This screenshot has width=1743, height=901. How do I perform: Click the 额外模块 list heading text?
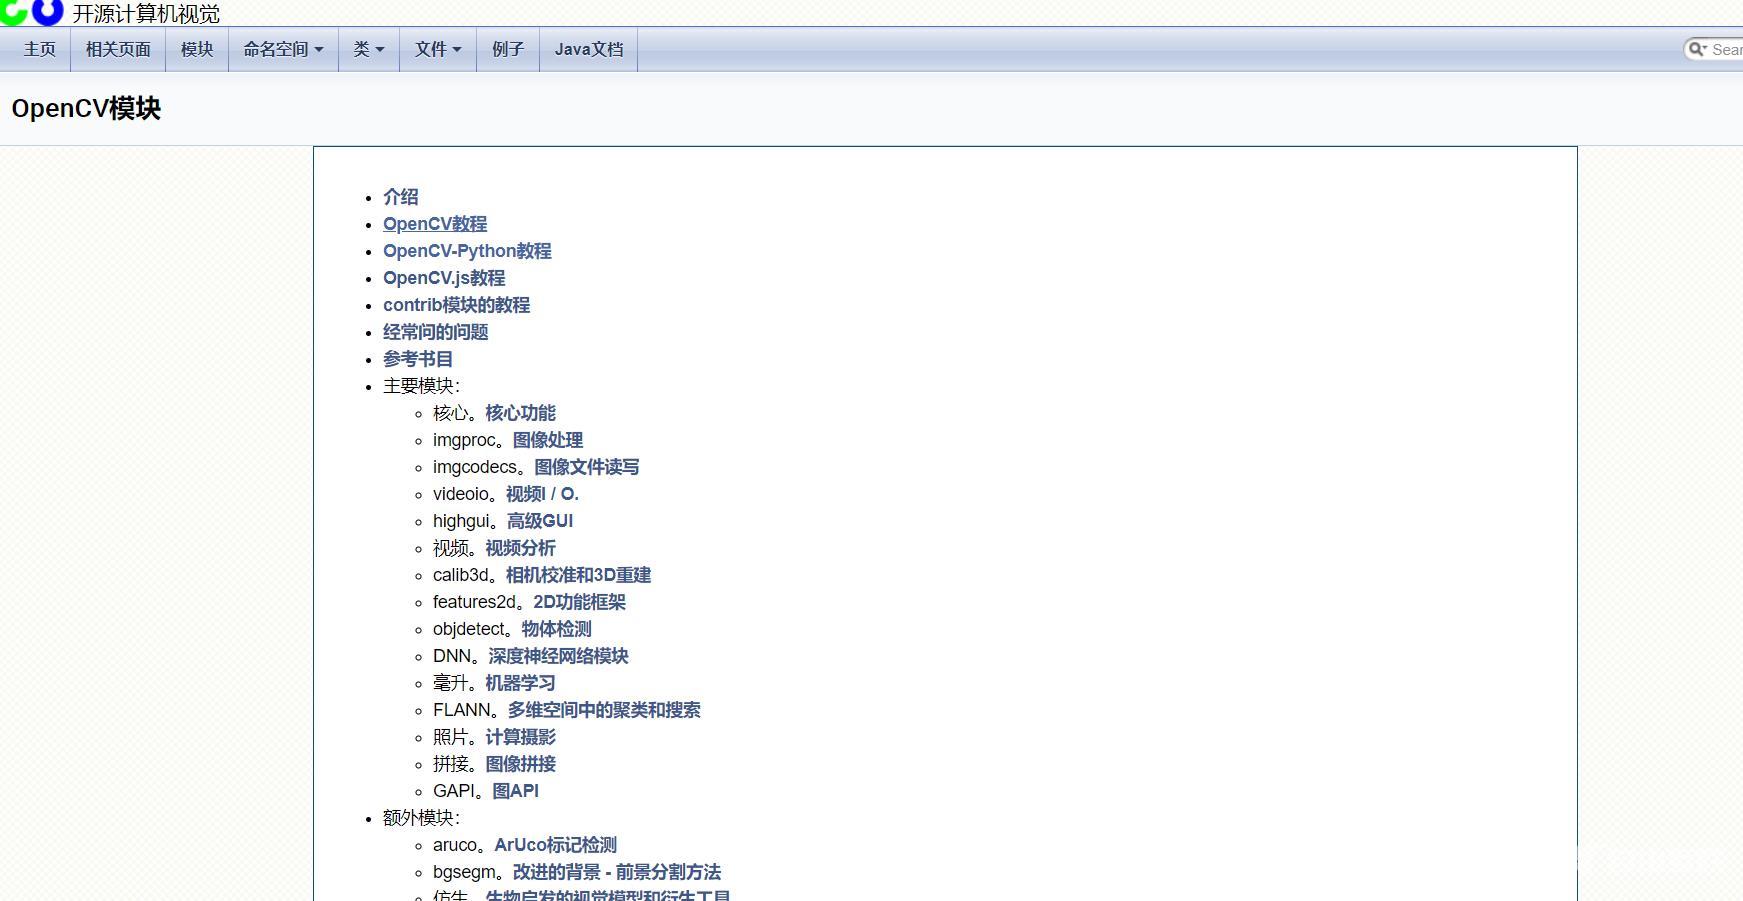[x=421, y=818]
